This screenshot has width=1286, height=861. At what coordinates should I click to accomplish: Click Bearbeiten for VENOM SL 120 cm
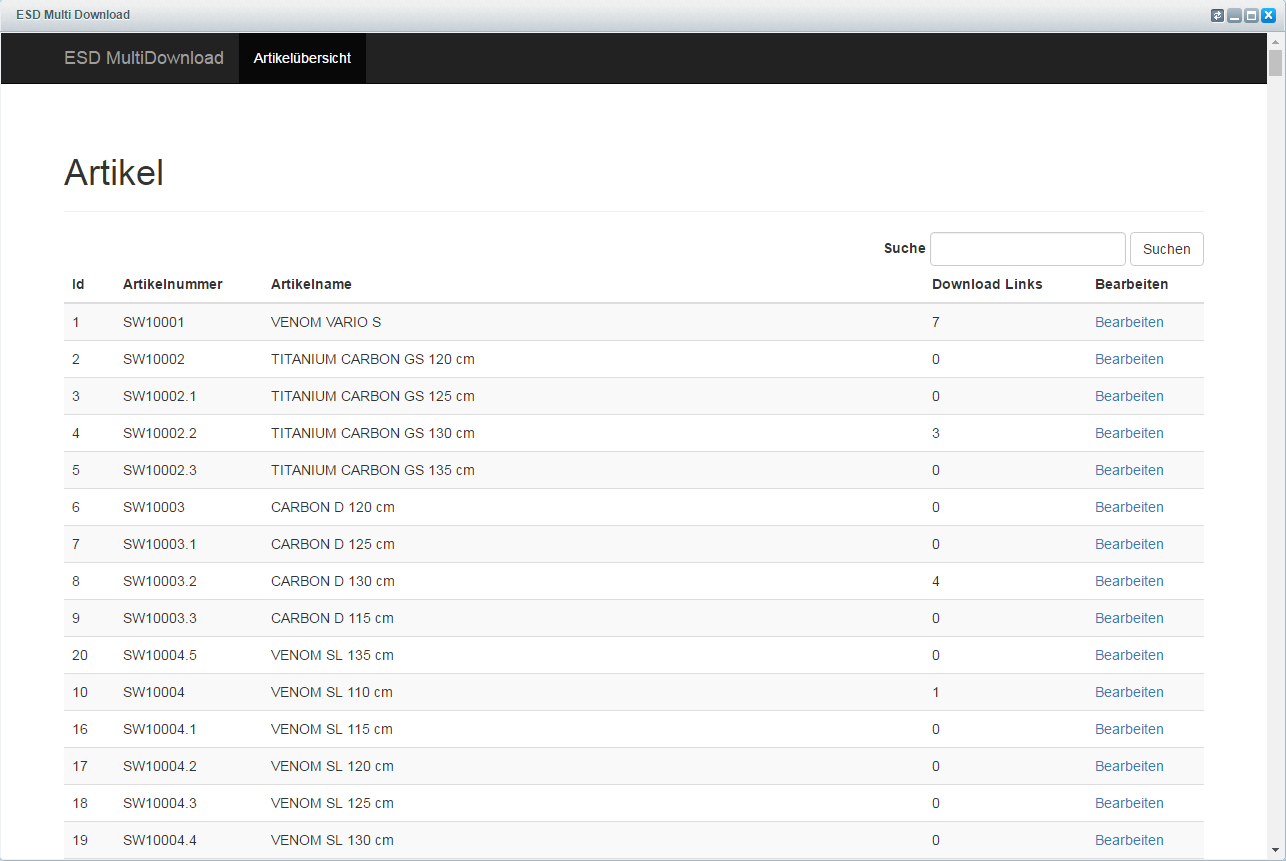pos(1129,766)
